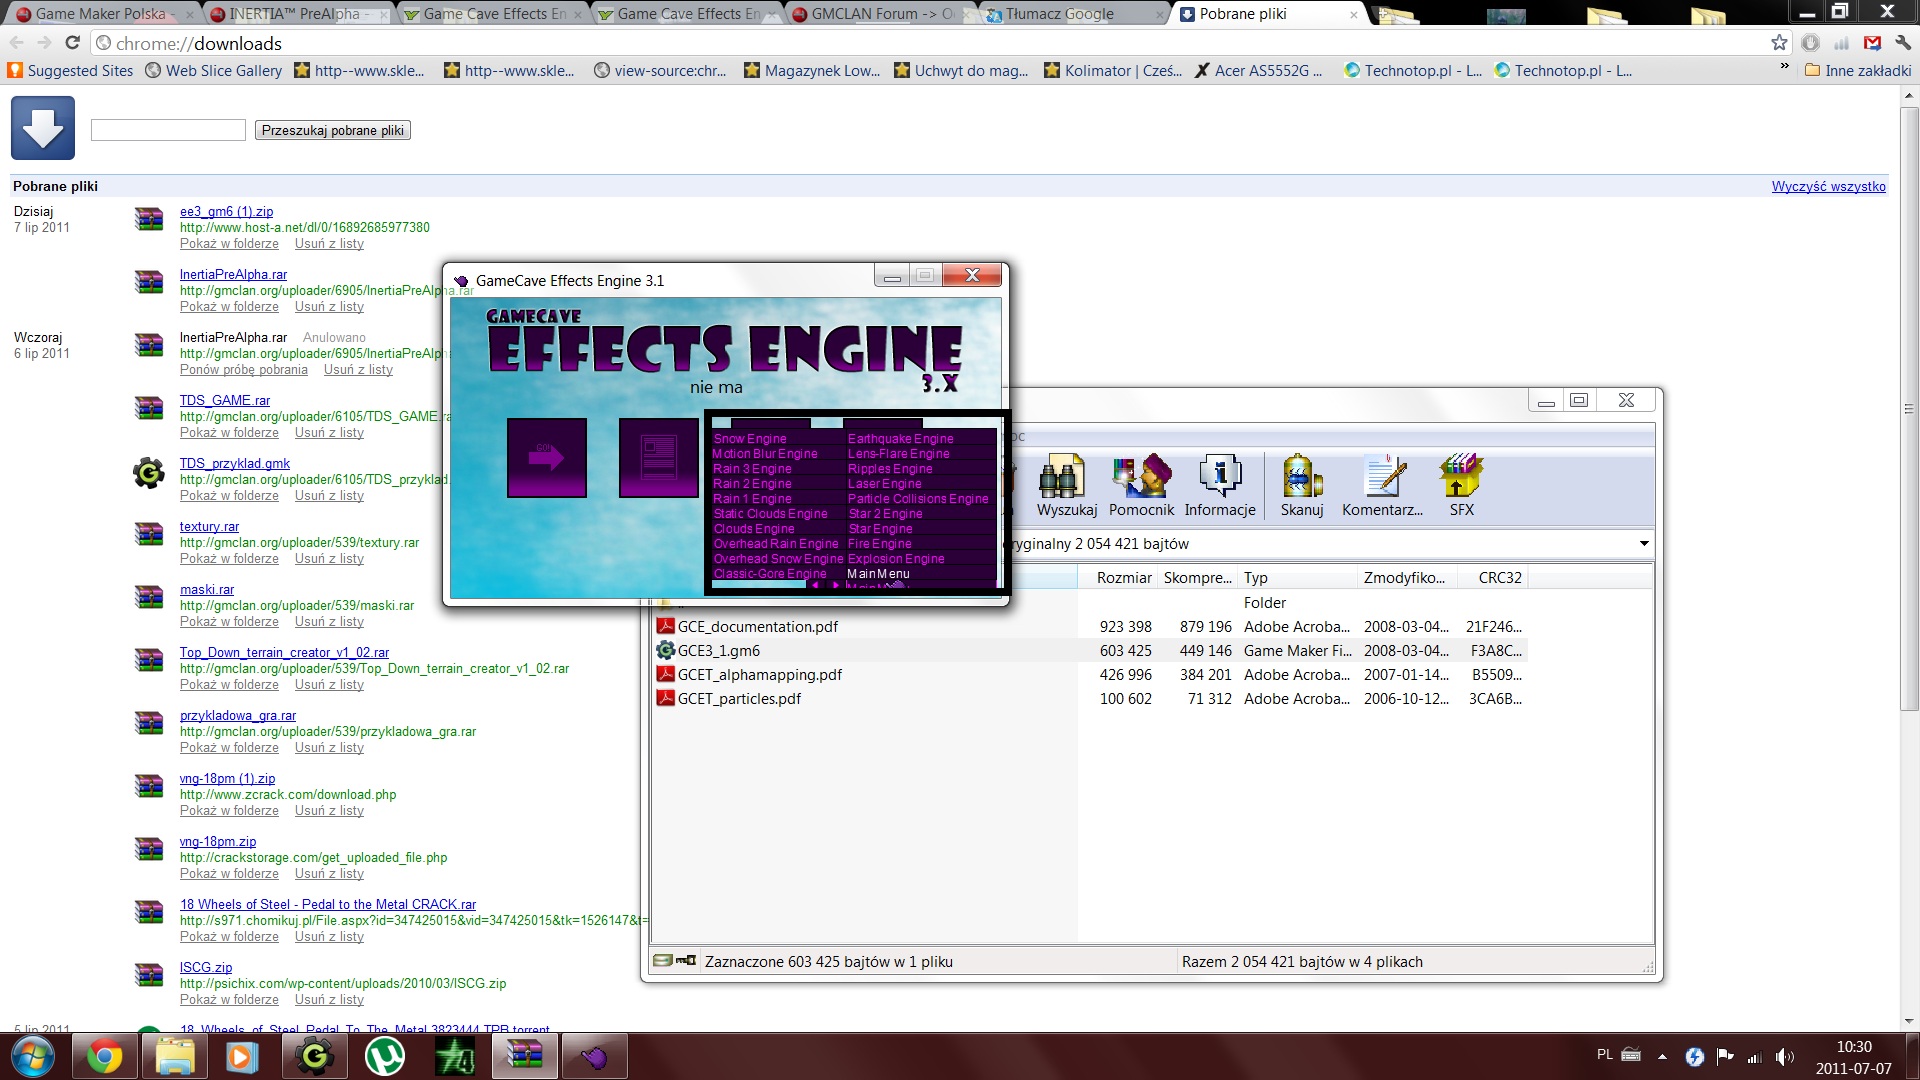Click the Wyczyść wszystko link
Image resolution: width=1920 pixels, height=1080 pixels.
[x=1828, y=187]
